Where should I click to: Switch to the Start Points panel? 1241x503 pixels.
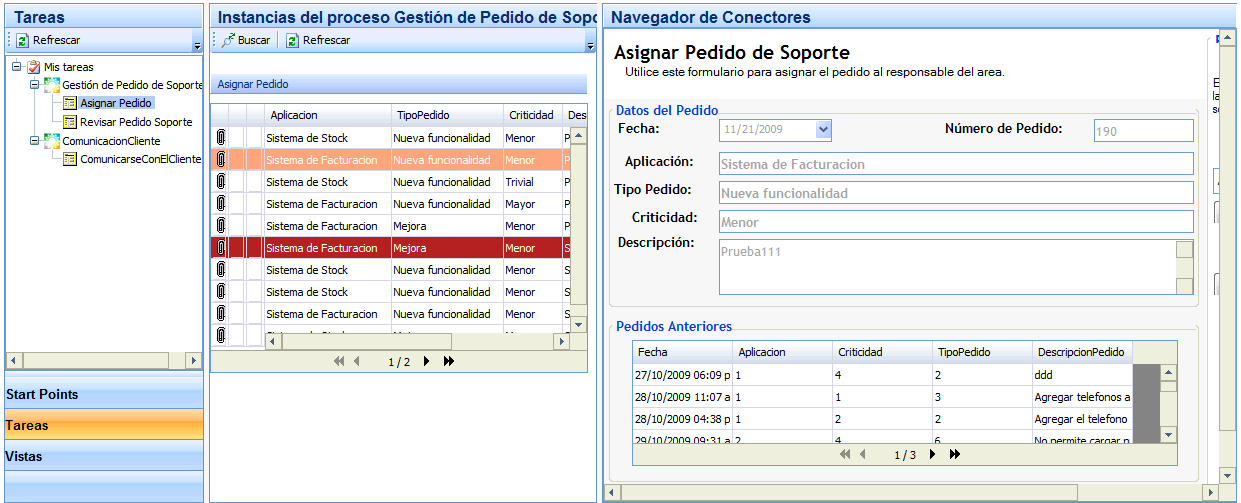click(102, 394)
